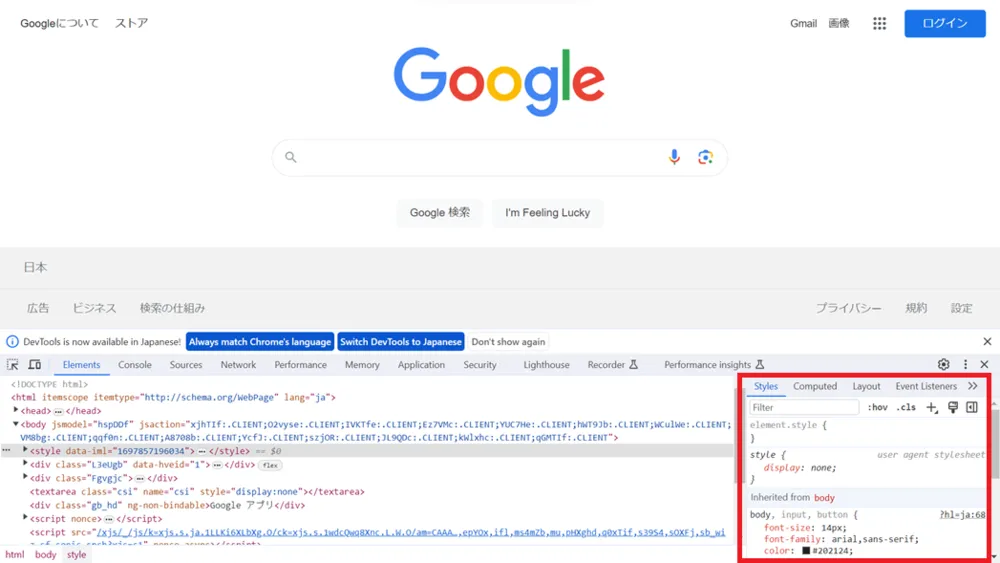Click ellipsis inside the head element
Viewport: 1000px width, 563px height.
(x=58, y=411)
